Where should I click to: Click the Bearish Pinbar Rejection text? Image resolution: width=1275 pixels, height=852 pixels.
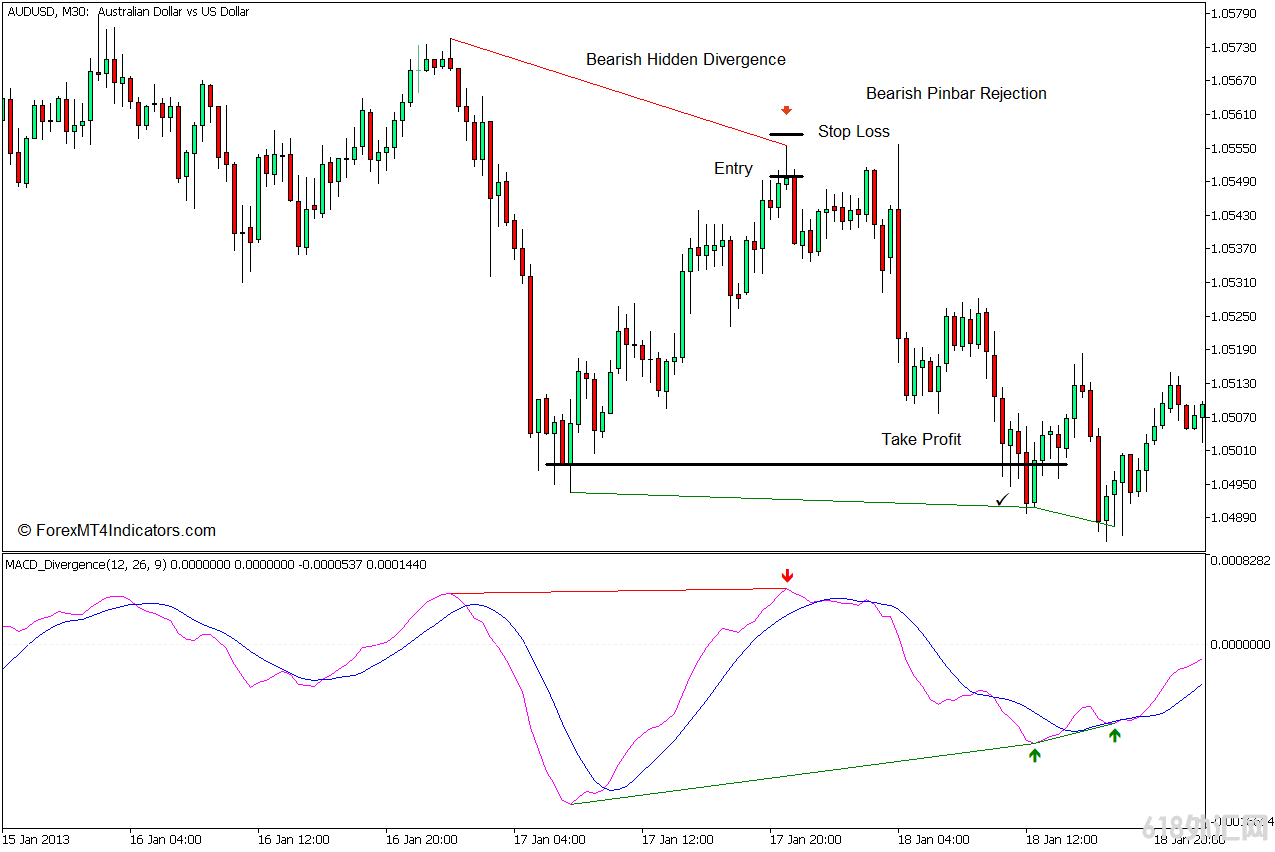pyautogui.click(x=956, y=93)
